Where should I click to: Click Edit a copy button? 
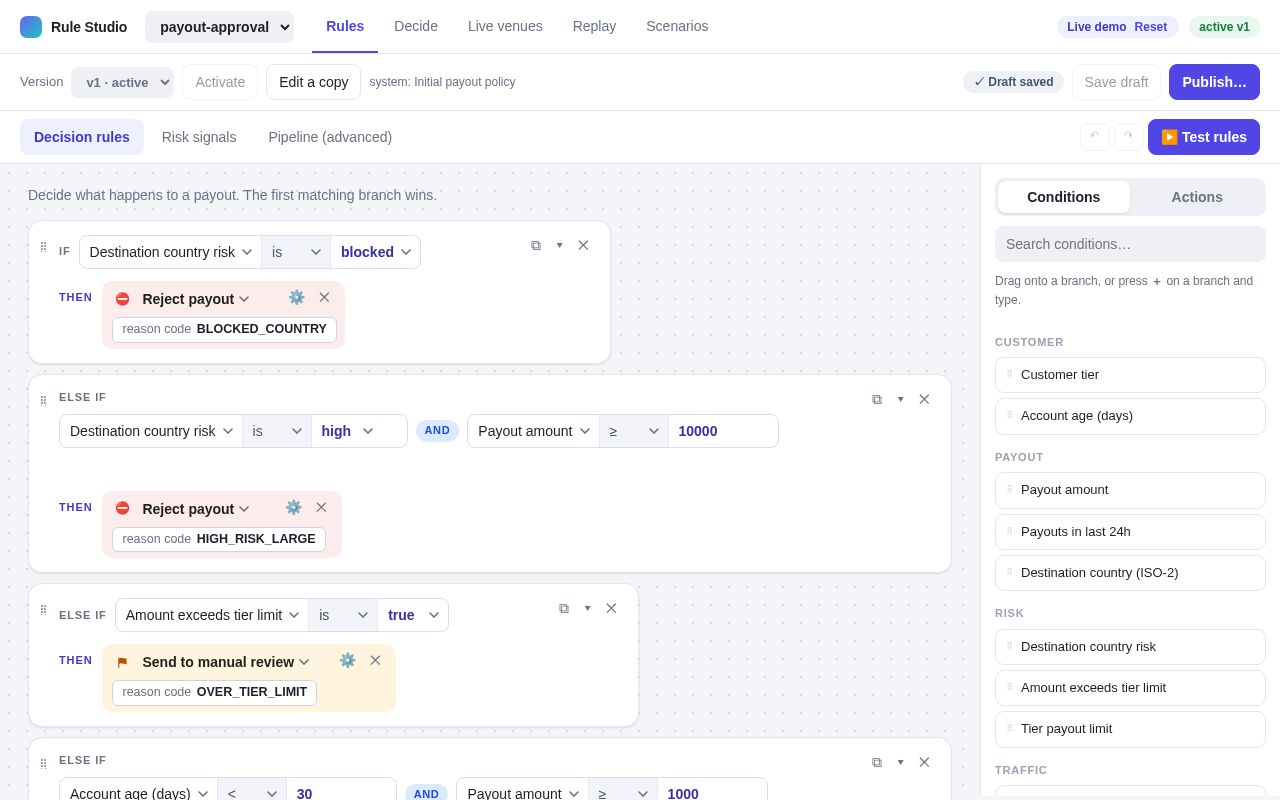coord(313,82)
